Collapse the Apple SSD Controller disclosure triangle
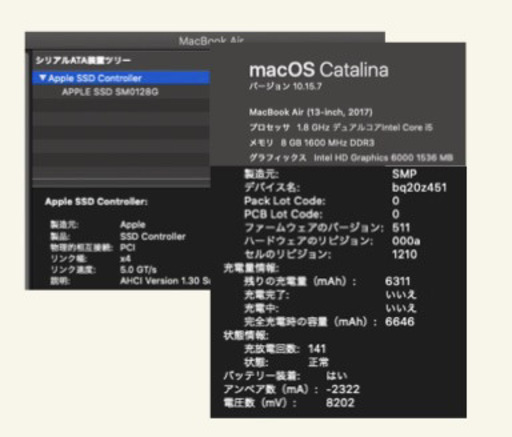 point(42,78)
